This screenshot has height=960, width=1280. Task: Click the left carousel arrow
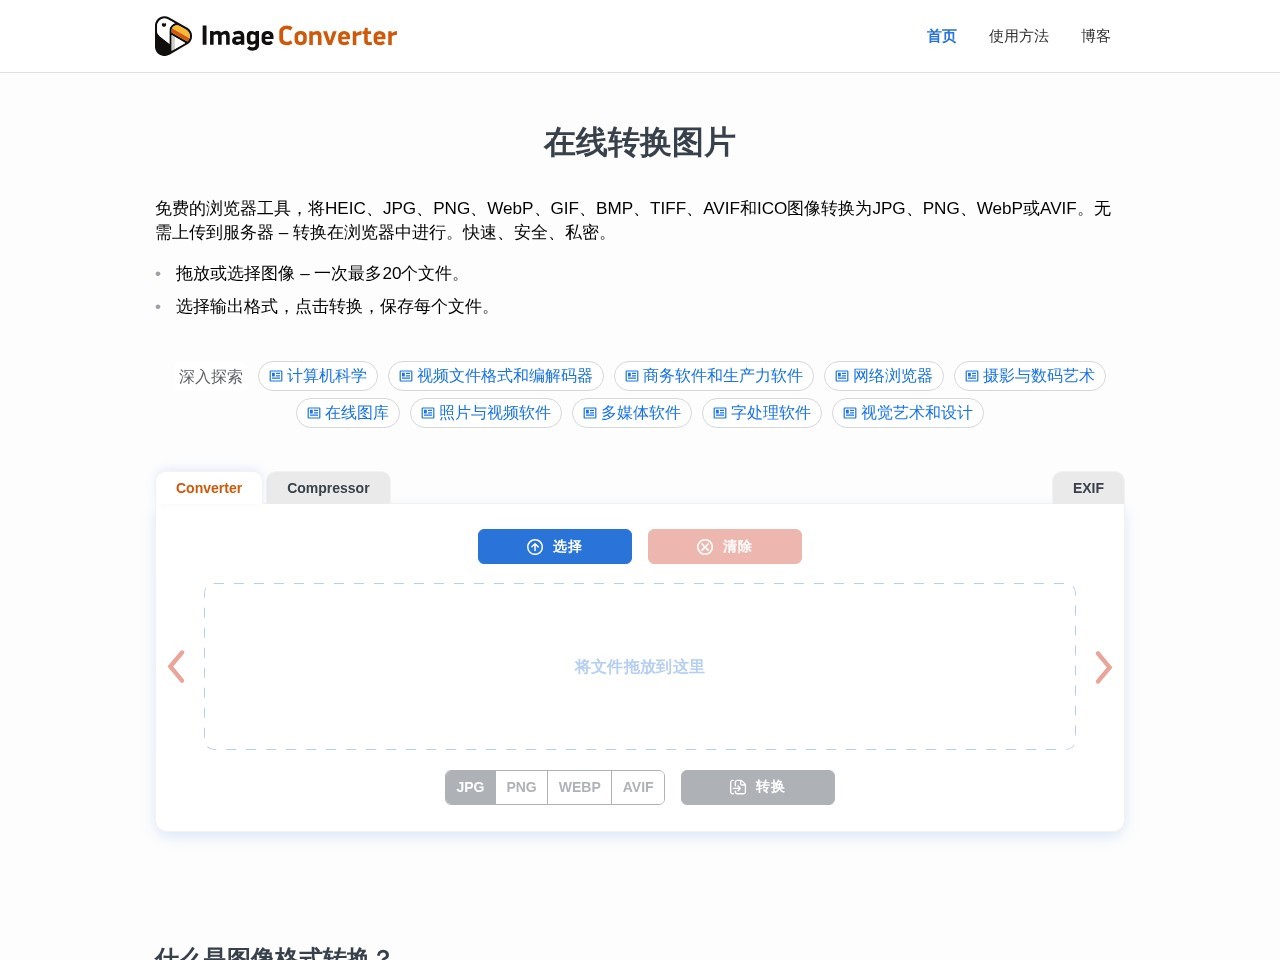coord(177,667)
